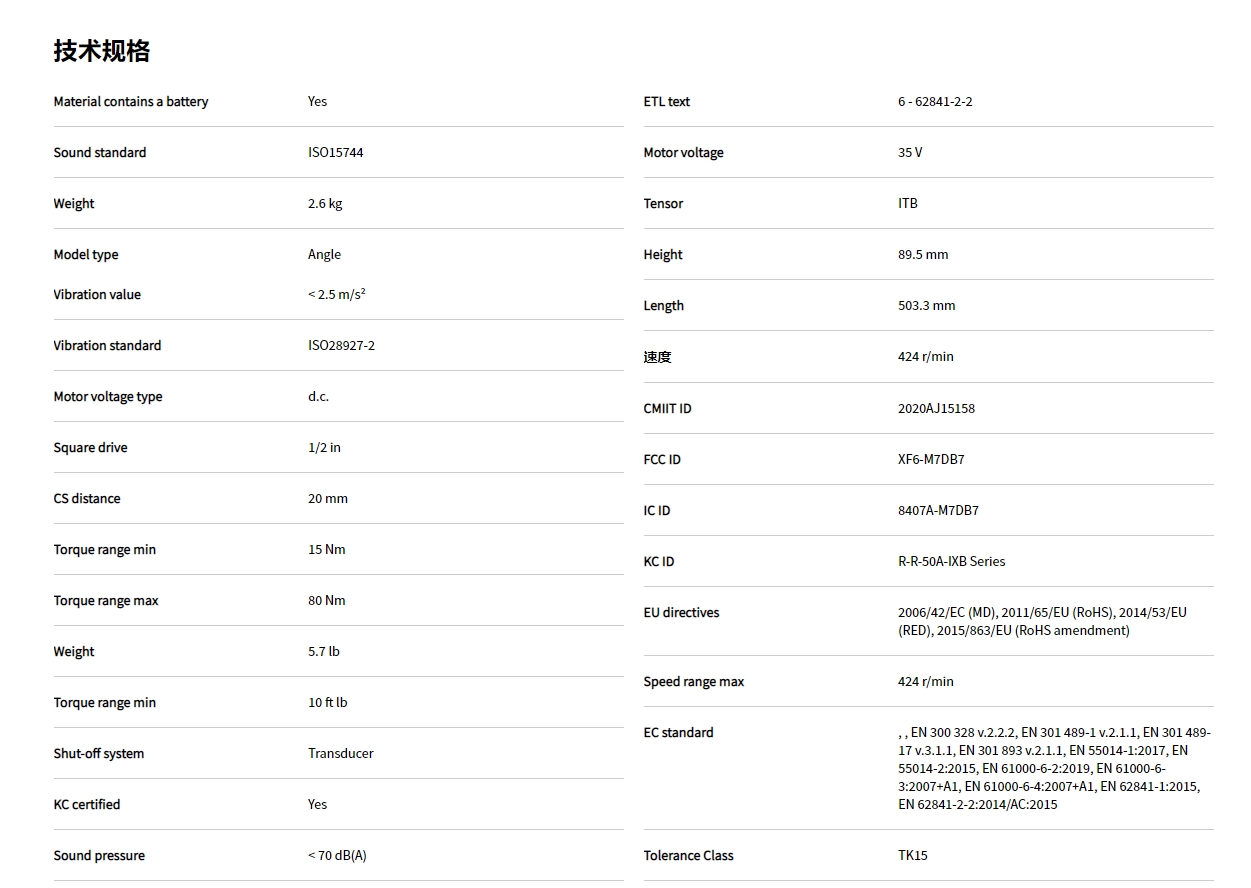This screenshot has height=888, width=1251.
Task: Click the 技术规格 heading
Action: (x=102, y=51)
